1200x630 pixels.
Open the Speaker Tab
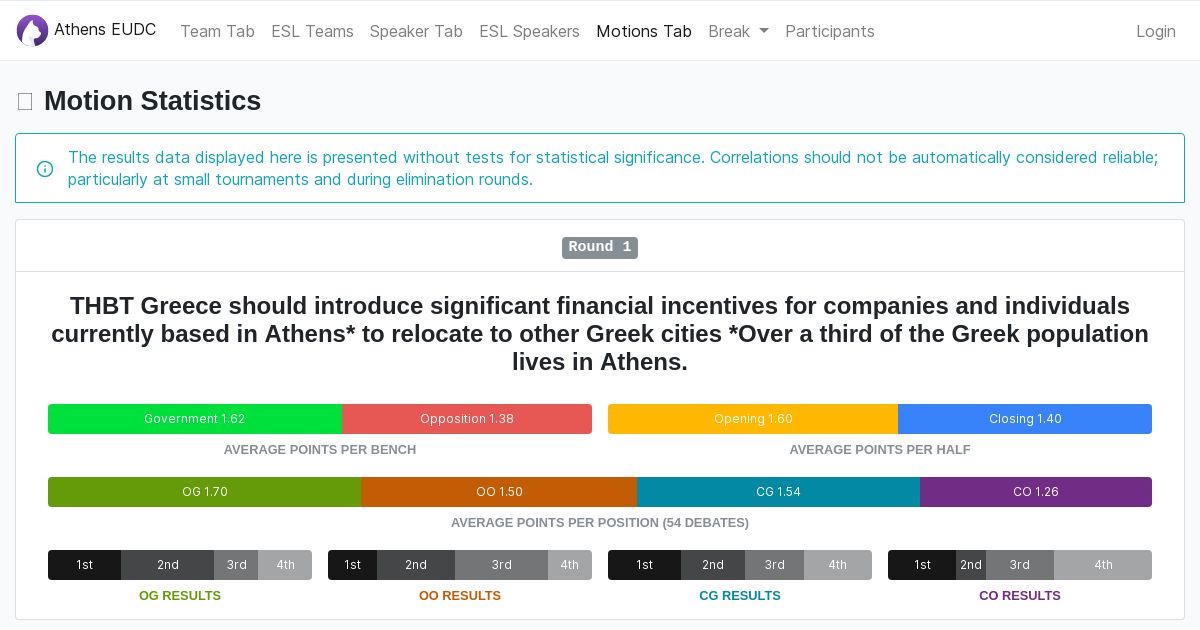tap(416, 31)
